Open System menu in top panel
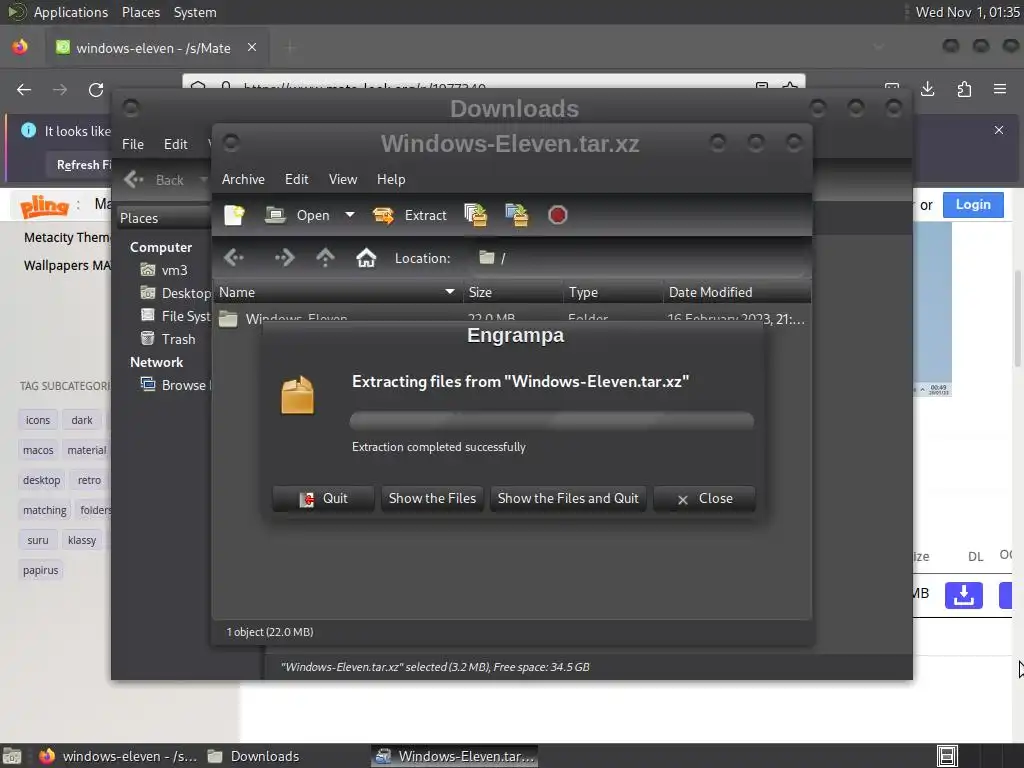This screenshot has width=1024, height=768. coord(195,12)
